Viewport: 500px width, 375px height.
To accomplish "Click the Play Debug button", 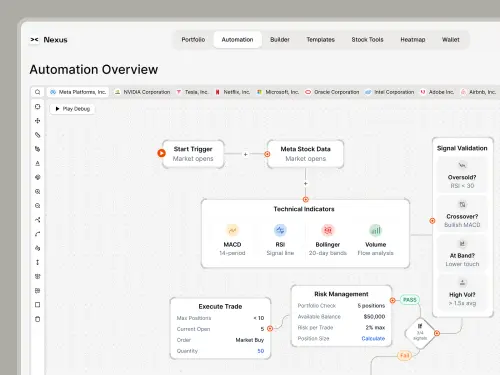I will coord(72,109).
